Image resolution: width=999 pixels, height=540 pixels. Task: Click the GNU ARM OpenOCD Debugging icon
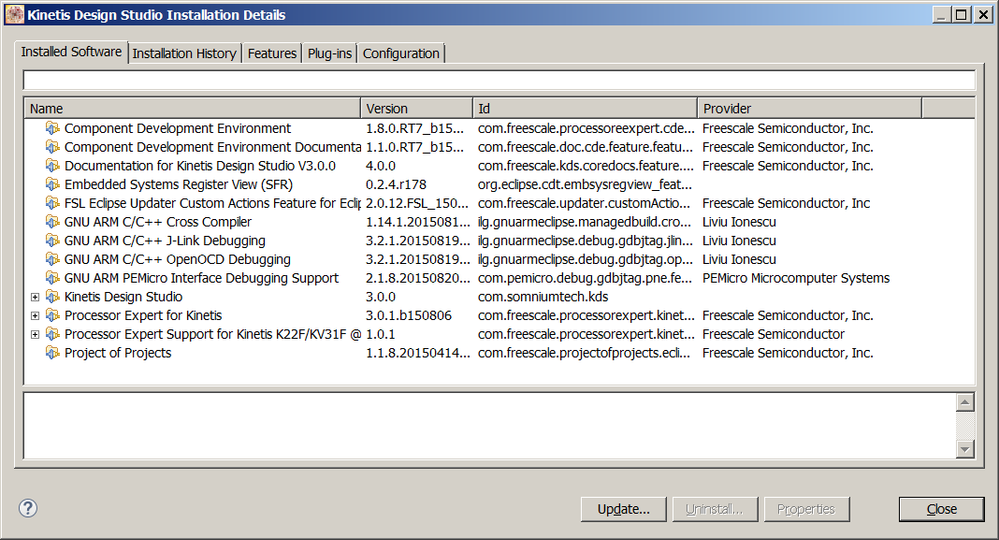(52, 260)
